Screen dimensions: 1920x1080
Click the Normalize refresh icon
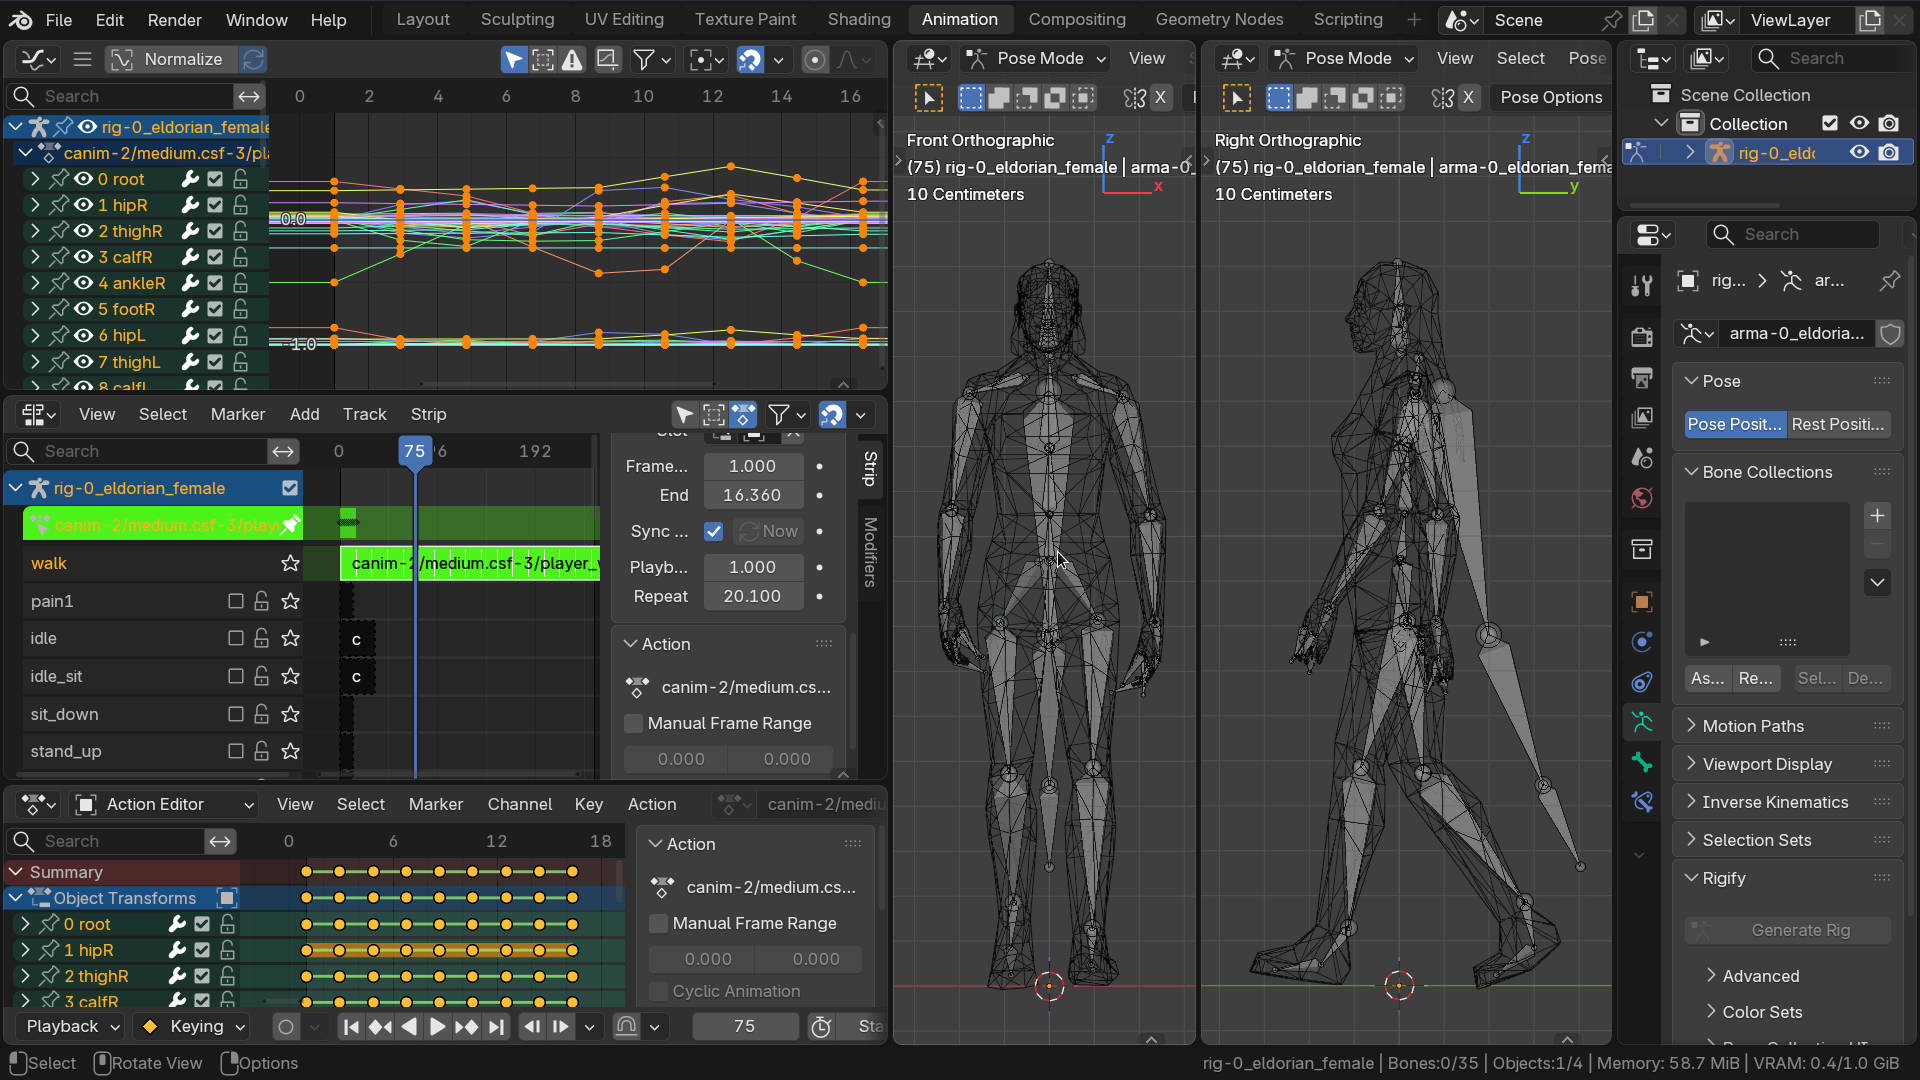click(253, 60)
